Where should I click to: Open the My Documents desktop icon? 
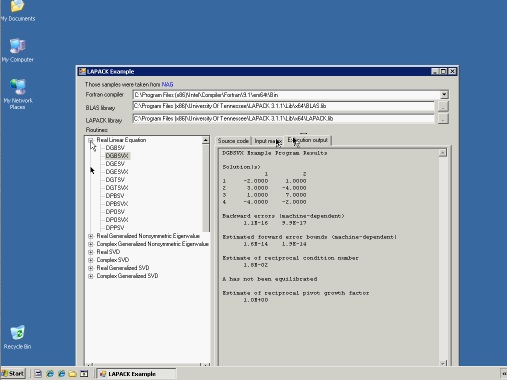[x=17, y=11]
